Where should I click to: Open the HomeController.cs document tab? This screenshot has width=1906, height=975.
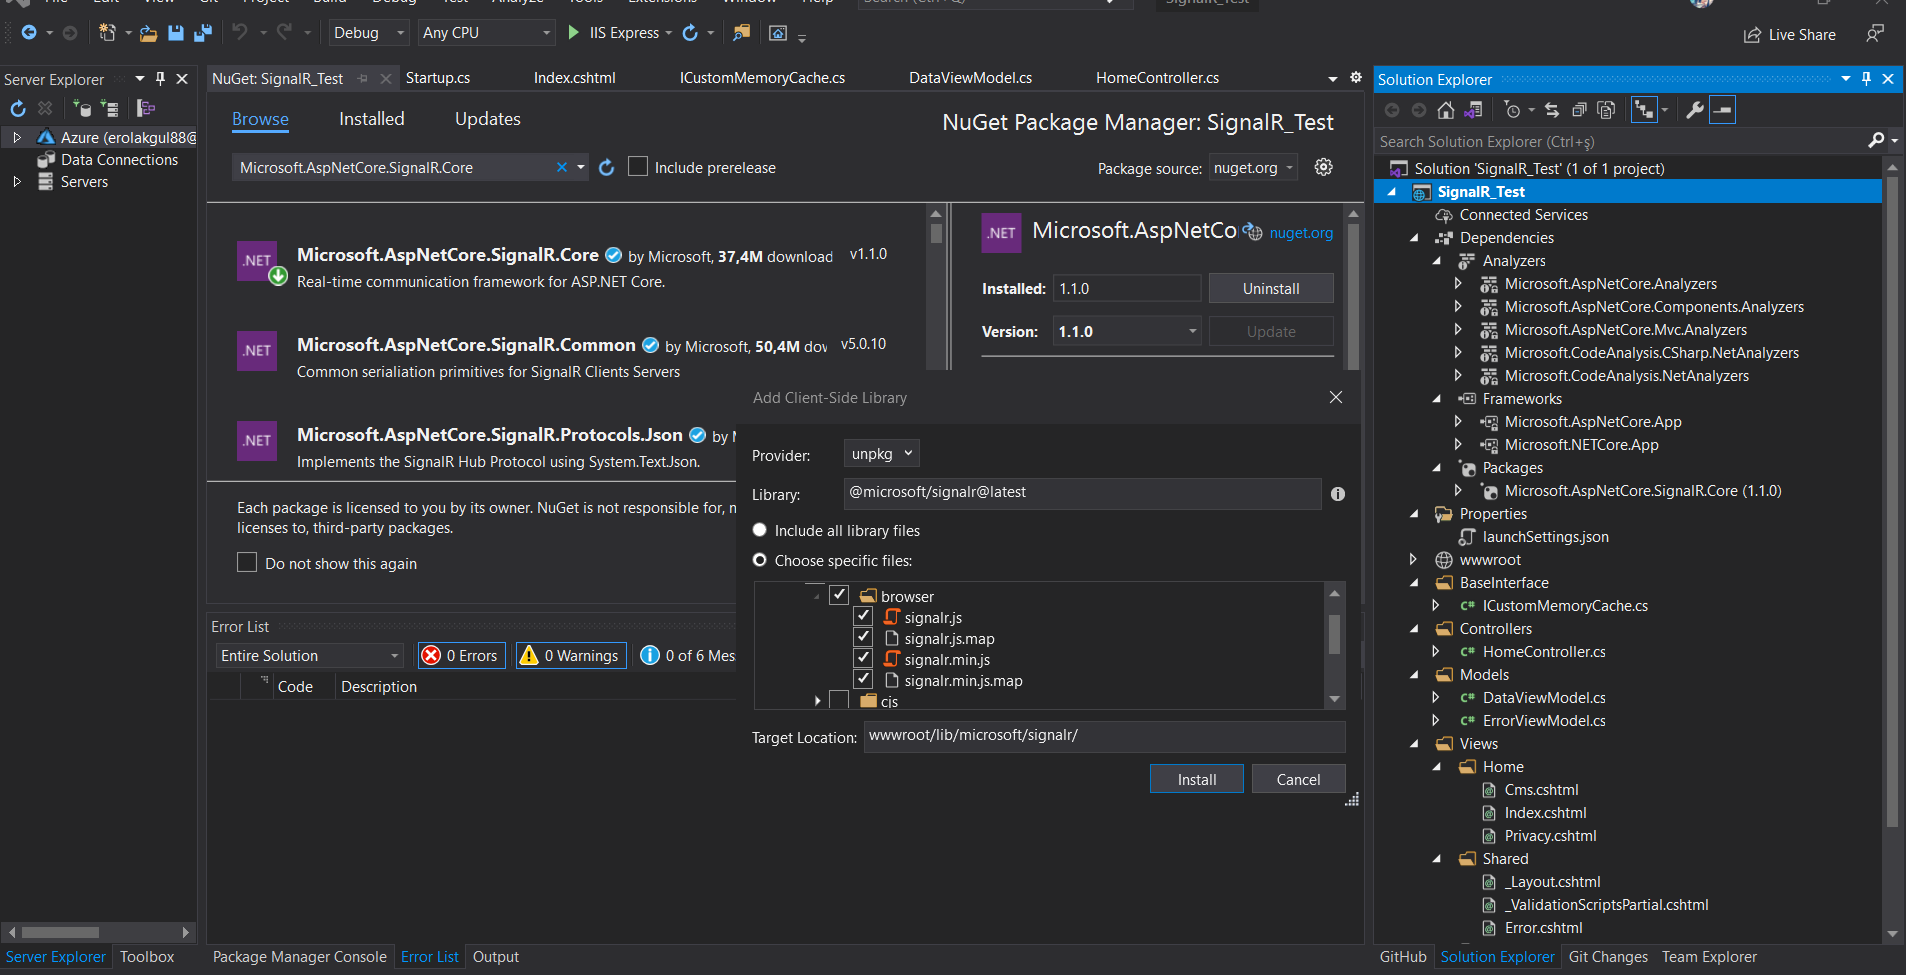pos(1157,78)
